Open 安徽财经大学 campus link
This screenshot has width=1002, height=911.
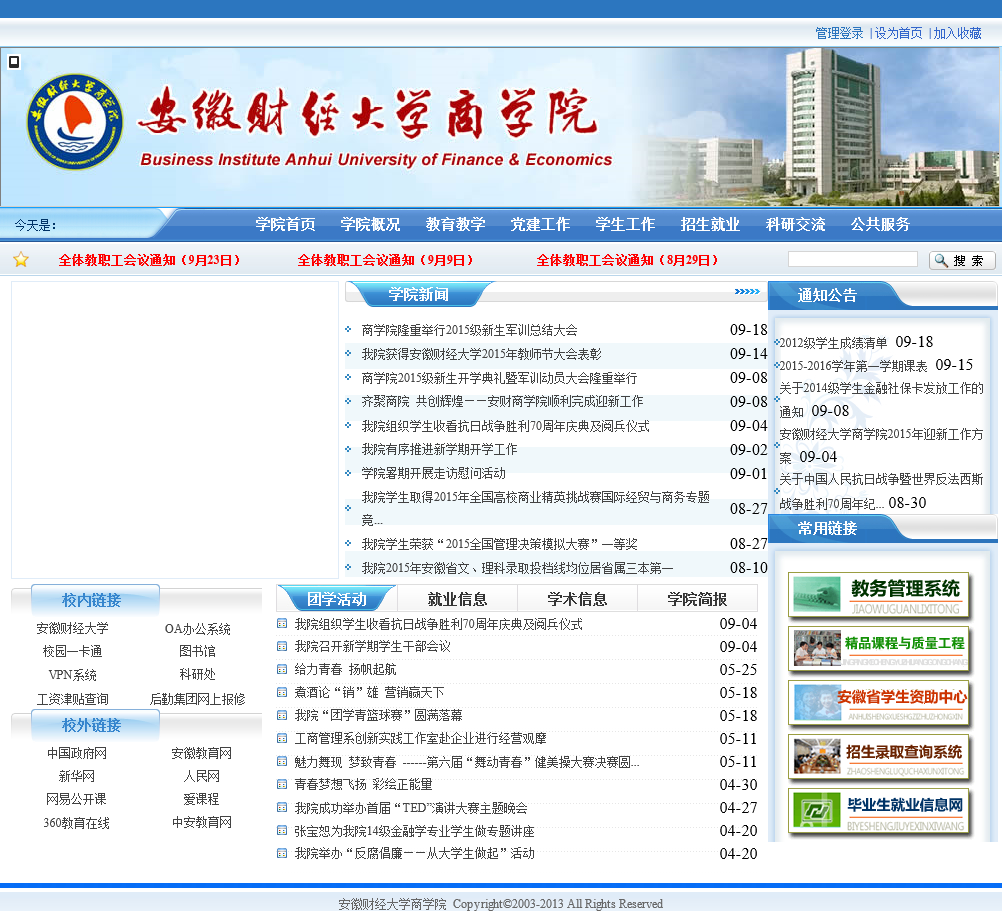(x=72, y=629)
